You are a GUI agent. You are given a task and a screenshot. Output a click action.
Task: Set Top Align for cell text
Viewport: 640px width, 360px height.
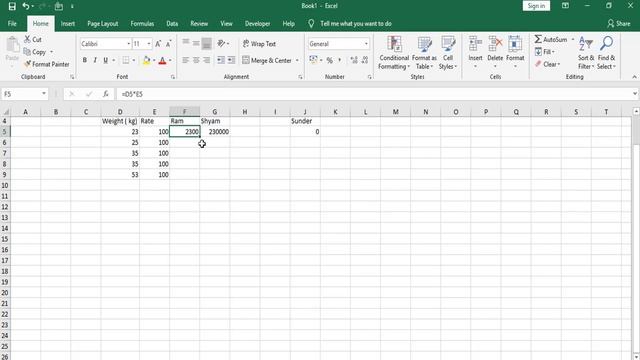tap(186, 43)
